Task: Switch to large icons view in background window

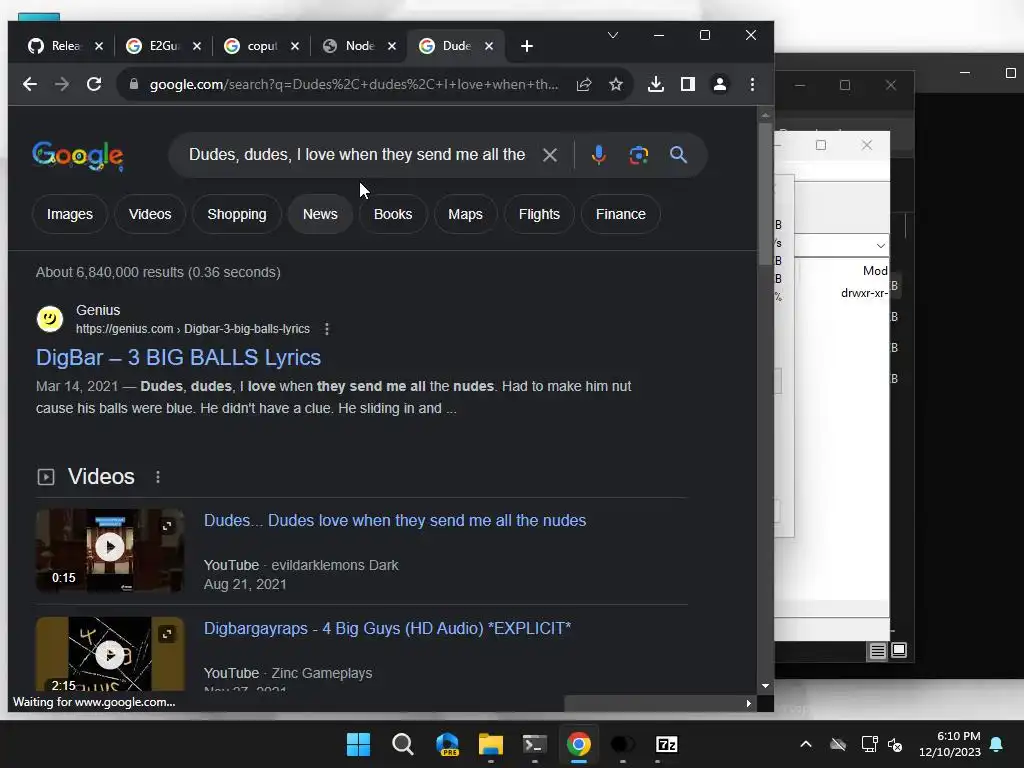Action: (899, 650)
